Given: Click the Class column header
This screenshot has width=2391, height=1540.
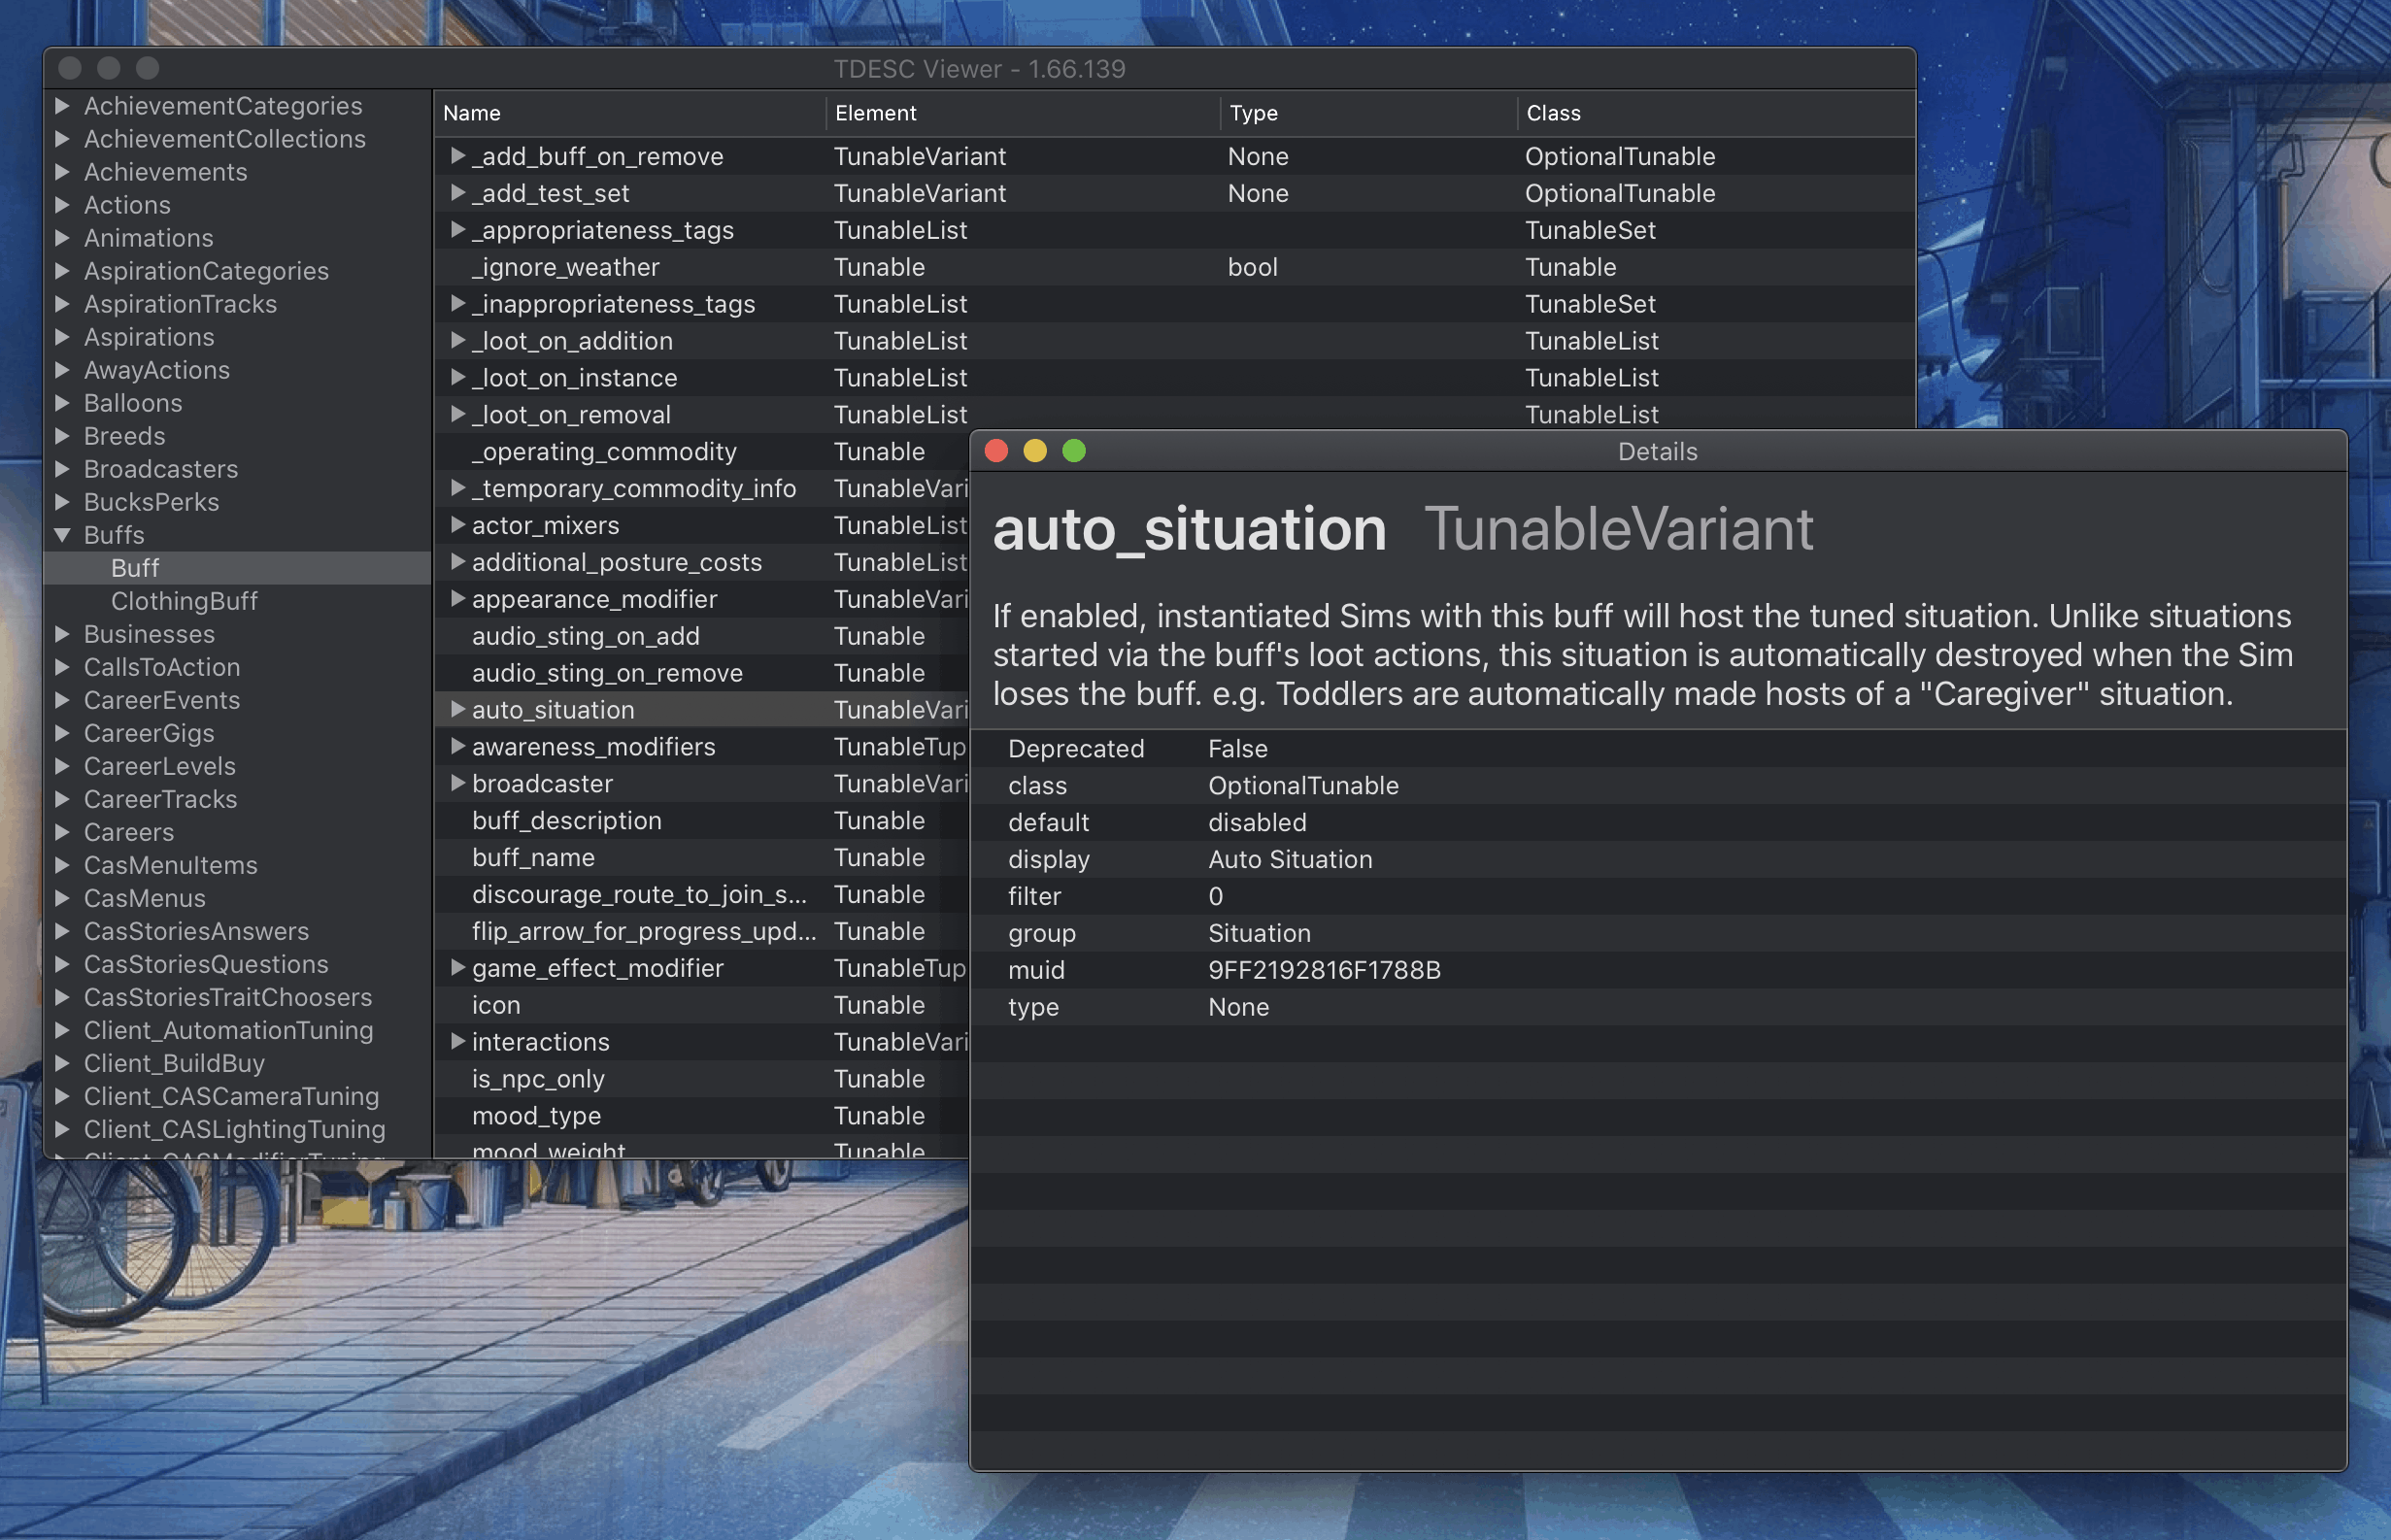Looking at the screenshot, I should pos(1552,113).
